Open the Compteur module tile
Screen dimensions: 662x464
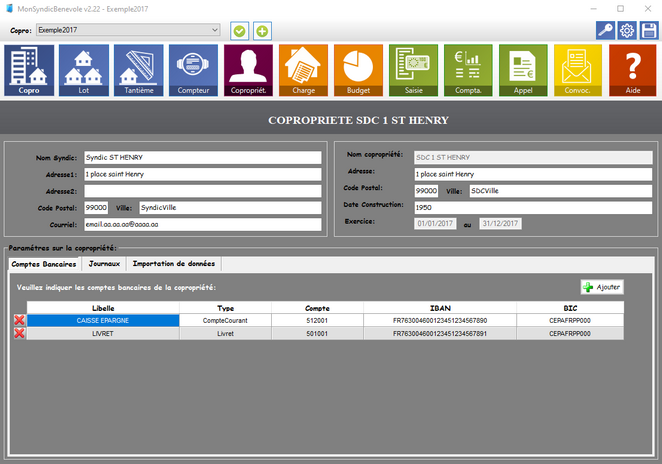coord(194,70)
